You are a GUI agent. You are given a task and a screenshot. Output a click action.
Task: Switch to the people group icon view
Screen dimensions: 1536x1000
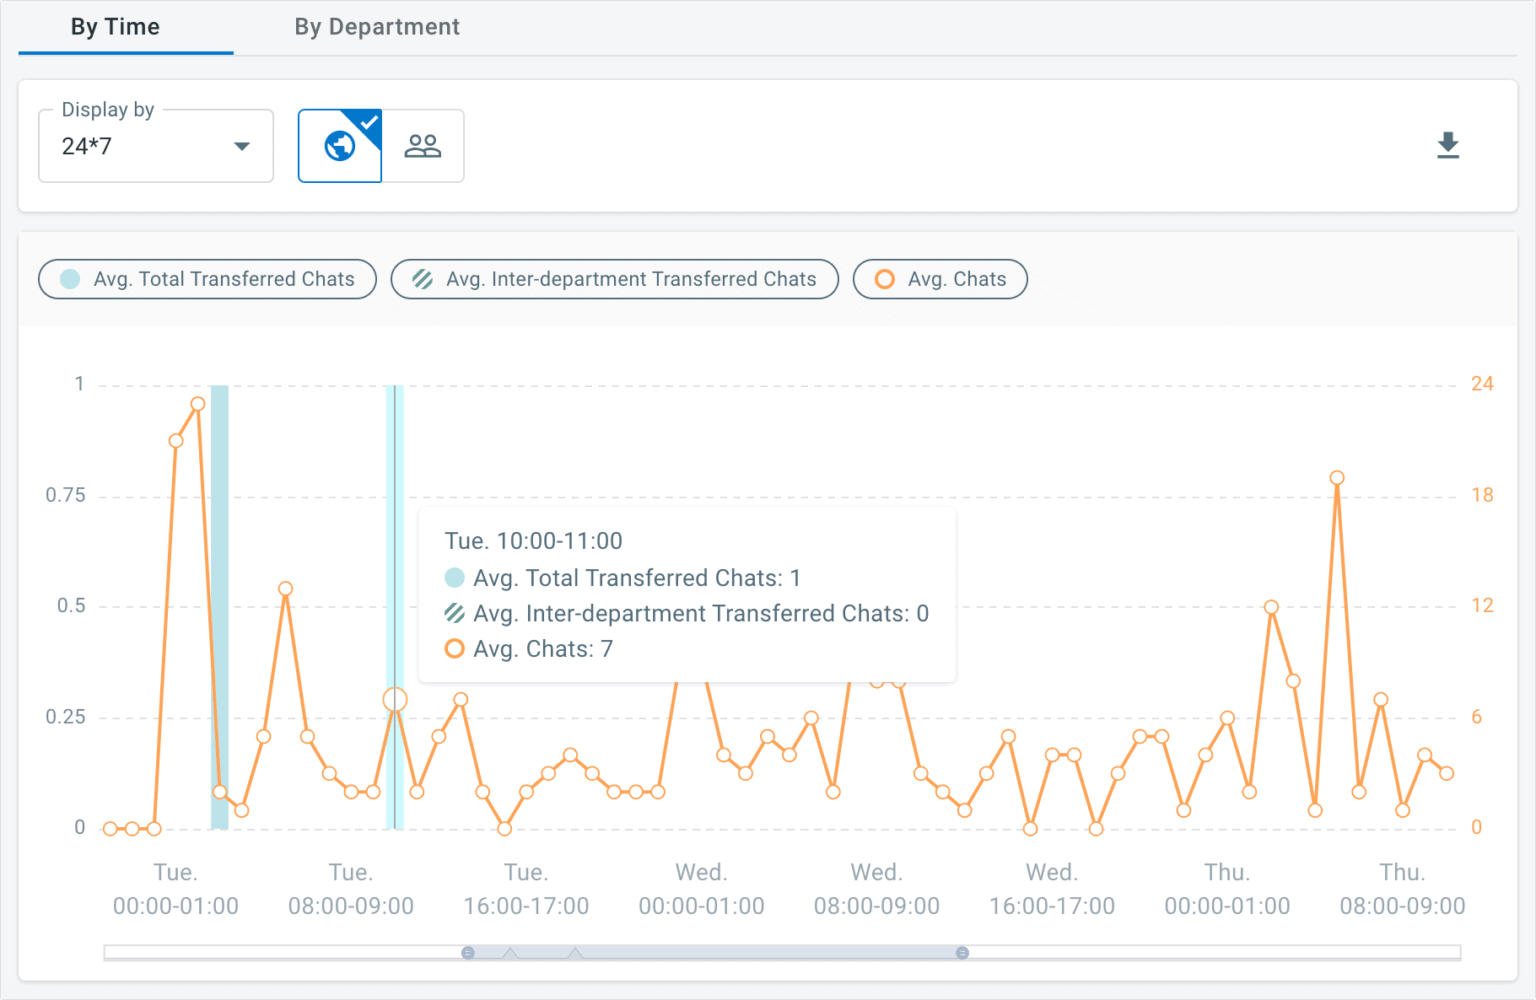pyautogui.click(x=422, y=146)
